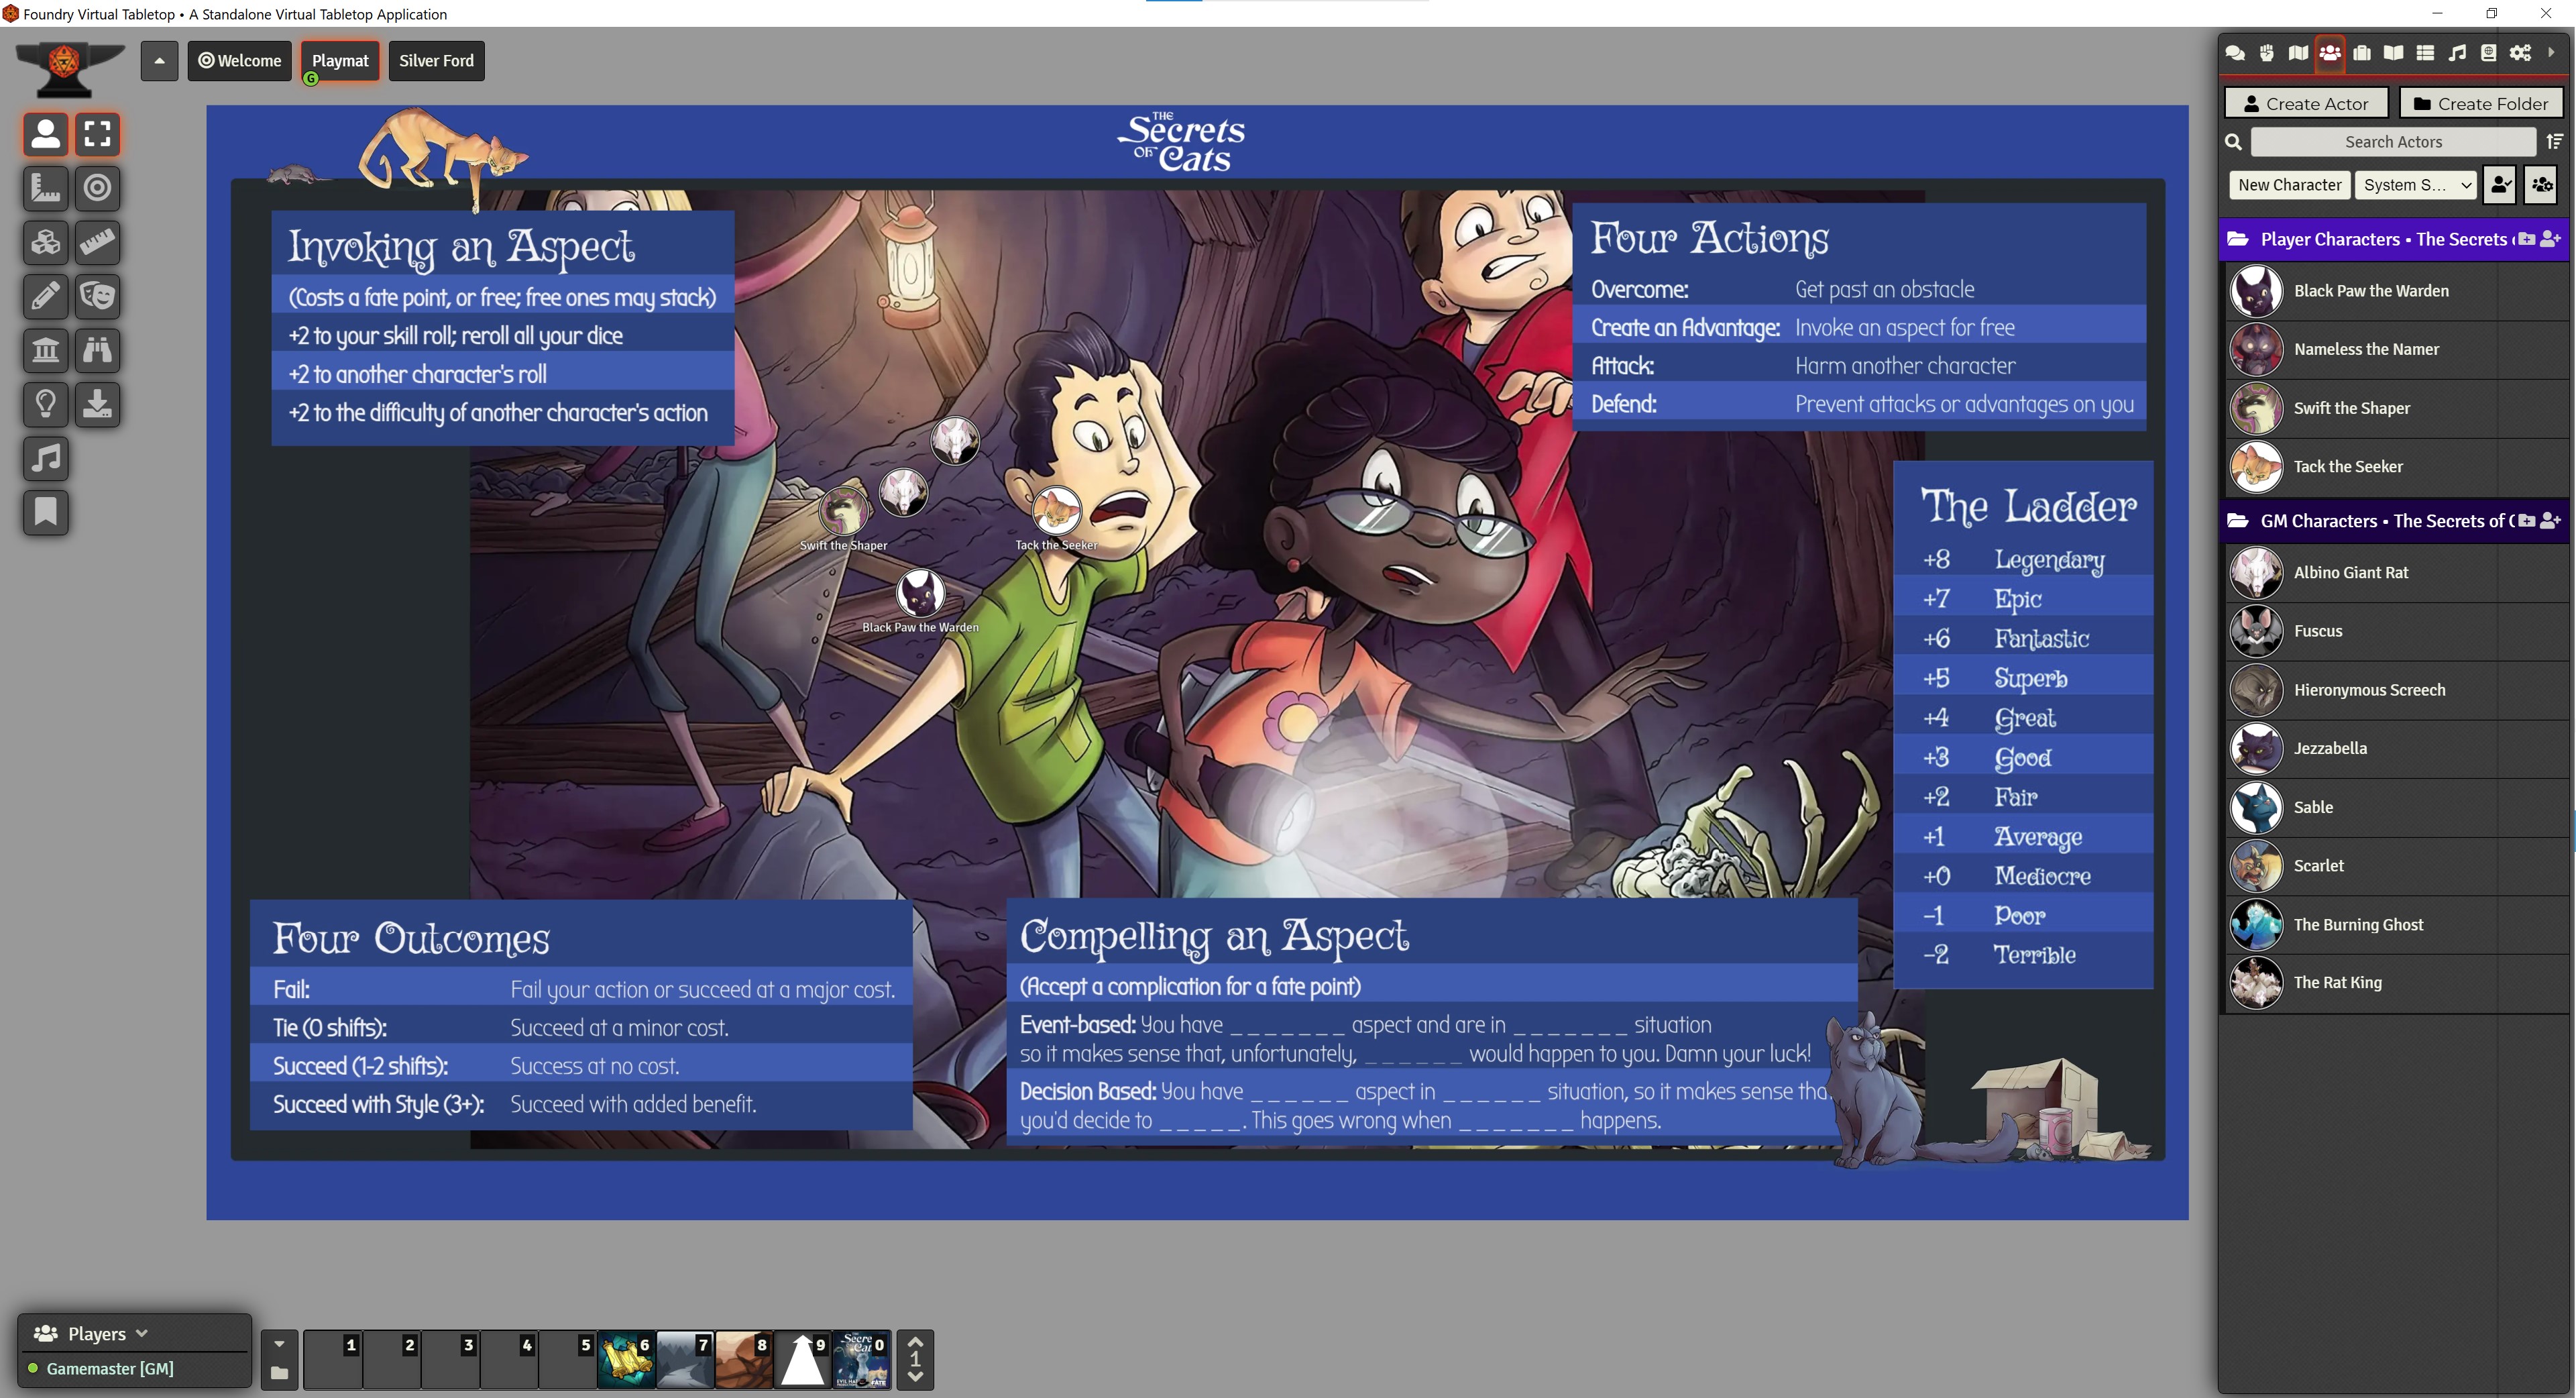Viewport: 2576px width, 1398px height.
Task: Add actor to GM Characters folder
Action: click(2552, 521)
